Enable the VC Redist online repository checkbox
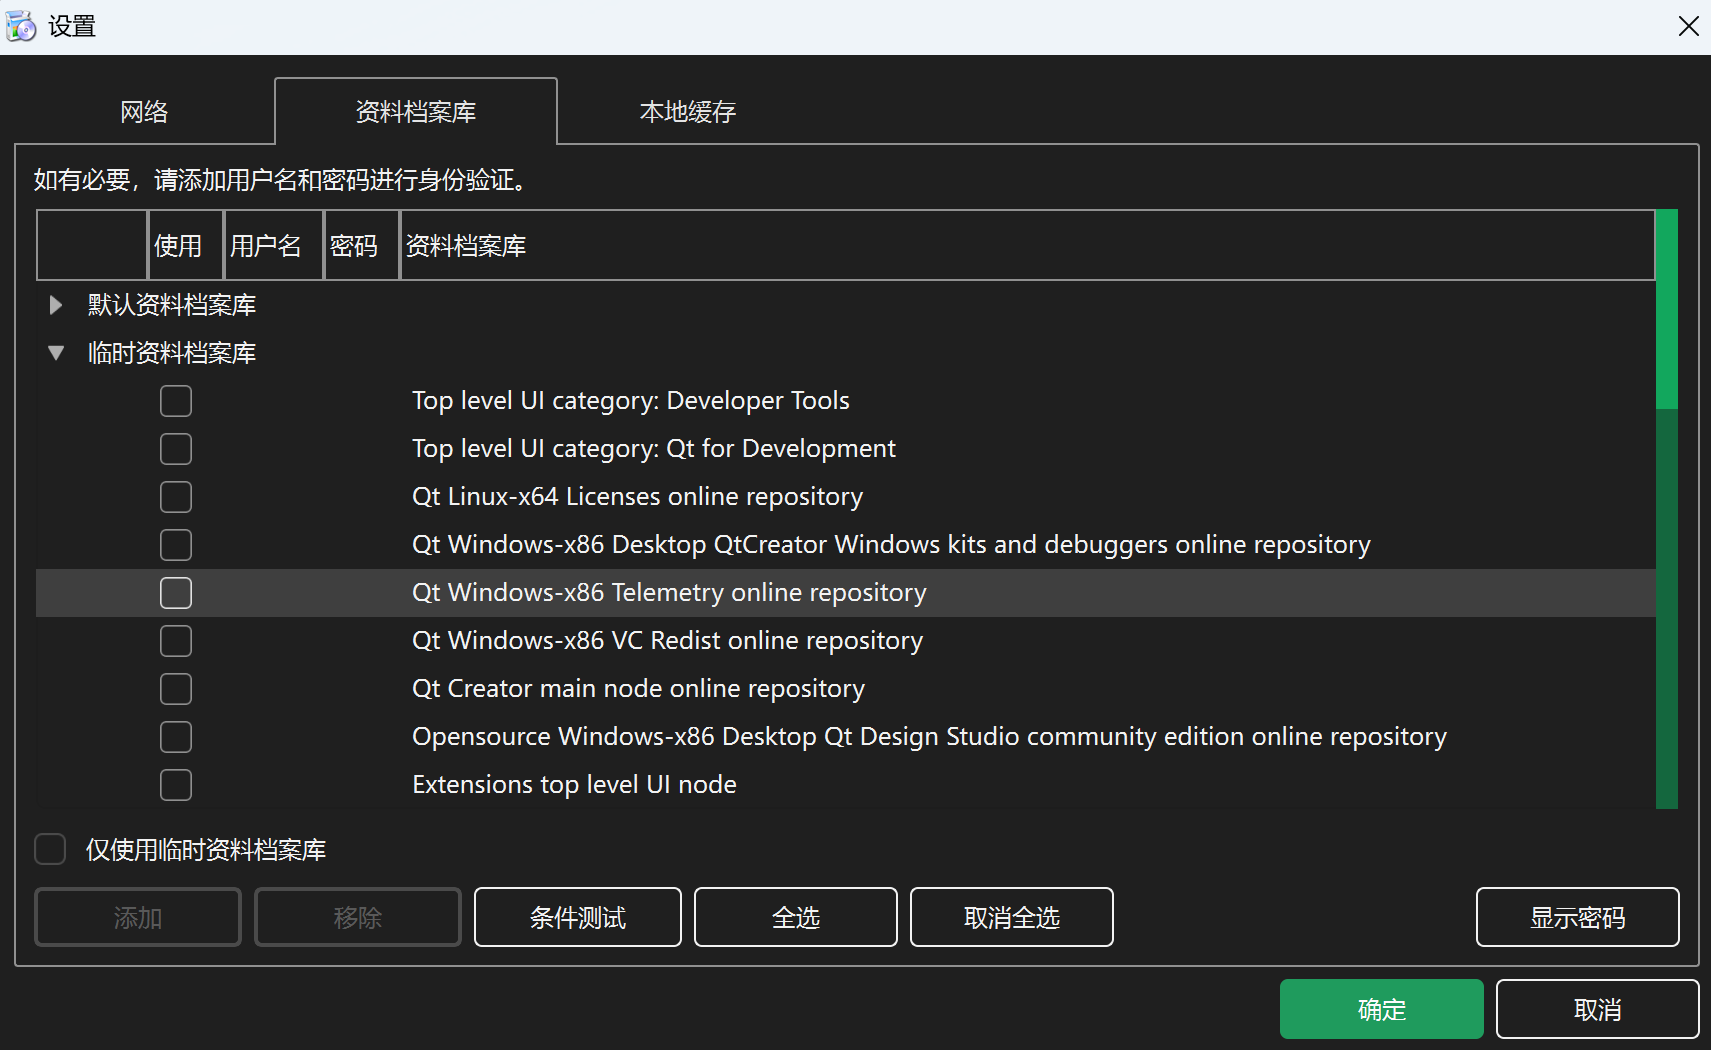The width and height of the screenshot is (1711, 1050). click(x=176, y=641)
